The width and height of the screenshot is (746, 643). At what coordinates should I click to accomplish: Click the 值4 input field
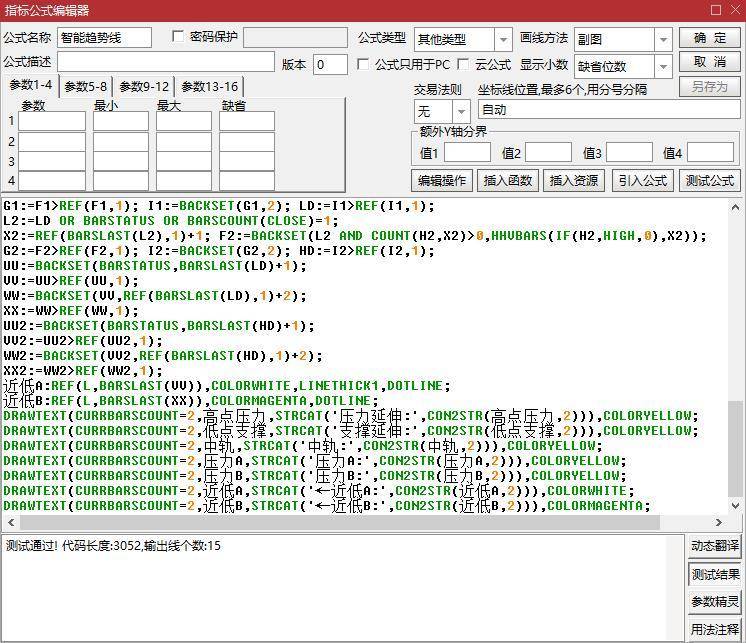[x=710, y=153]
